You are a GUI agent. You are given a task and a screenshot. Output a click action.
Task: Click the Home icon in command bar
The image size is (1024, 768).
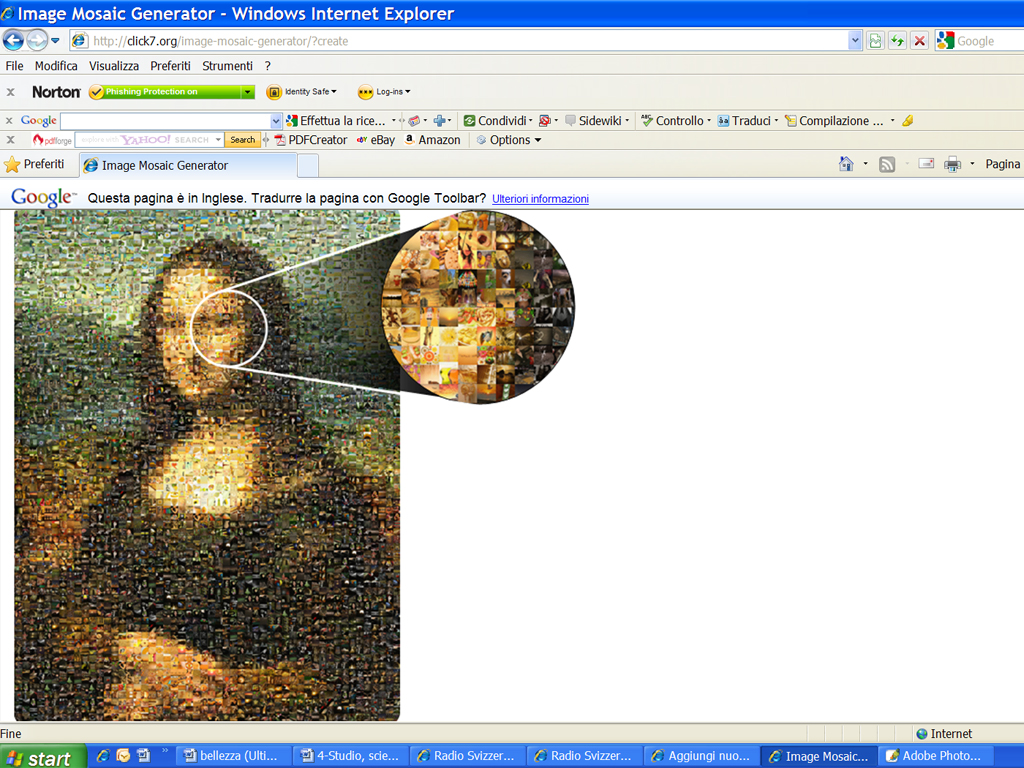point(846,164)
